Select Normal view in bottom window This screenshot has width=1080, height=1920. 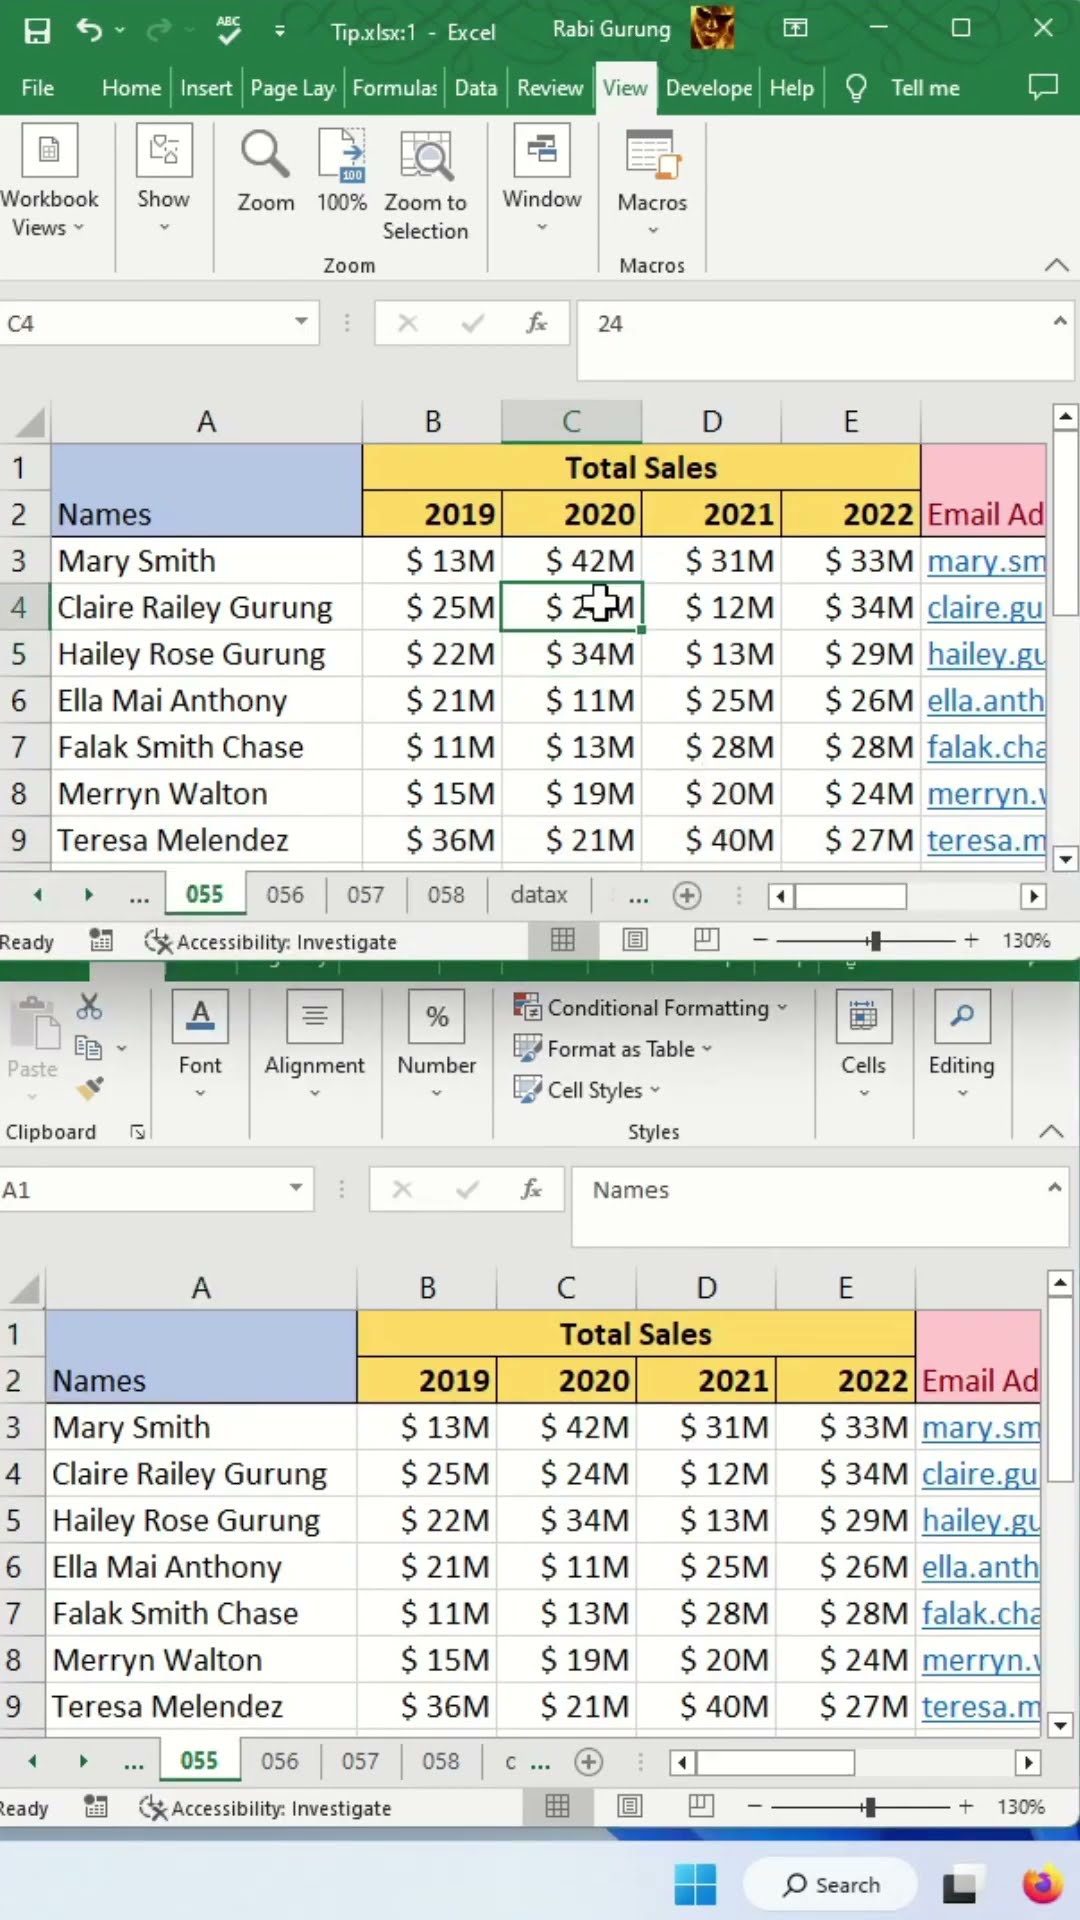[557, 1806]
